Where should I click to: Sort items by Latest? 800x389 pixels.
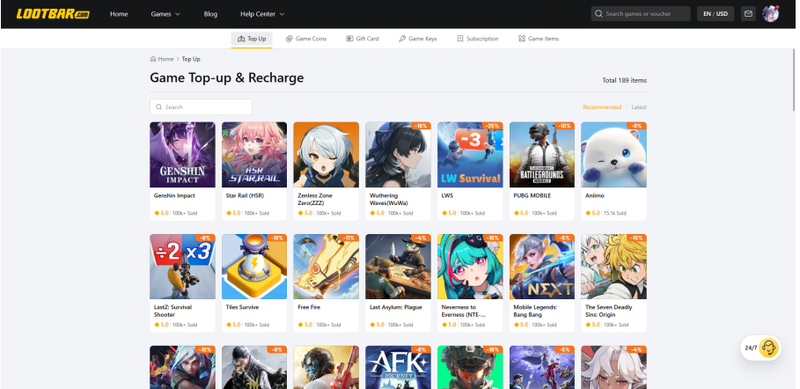[639, 107]
